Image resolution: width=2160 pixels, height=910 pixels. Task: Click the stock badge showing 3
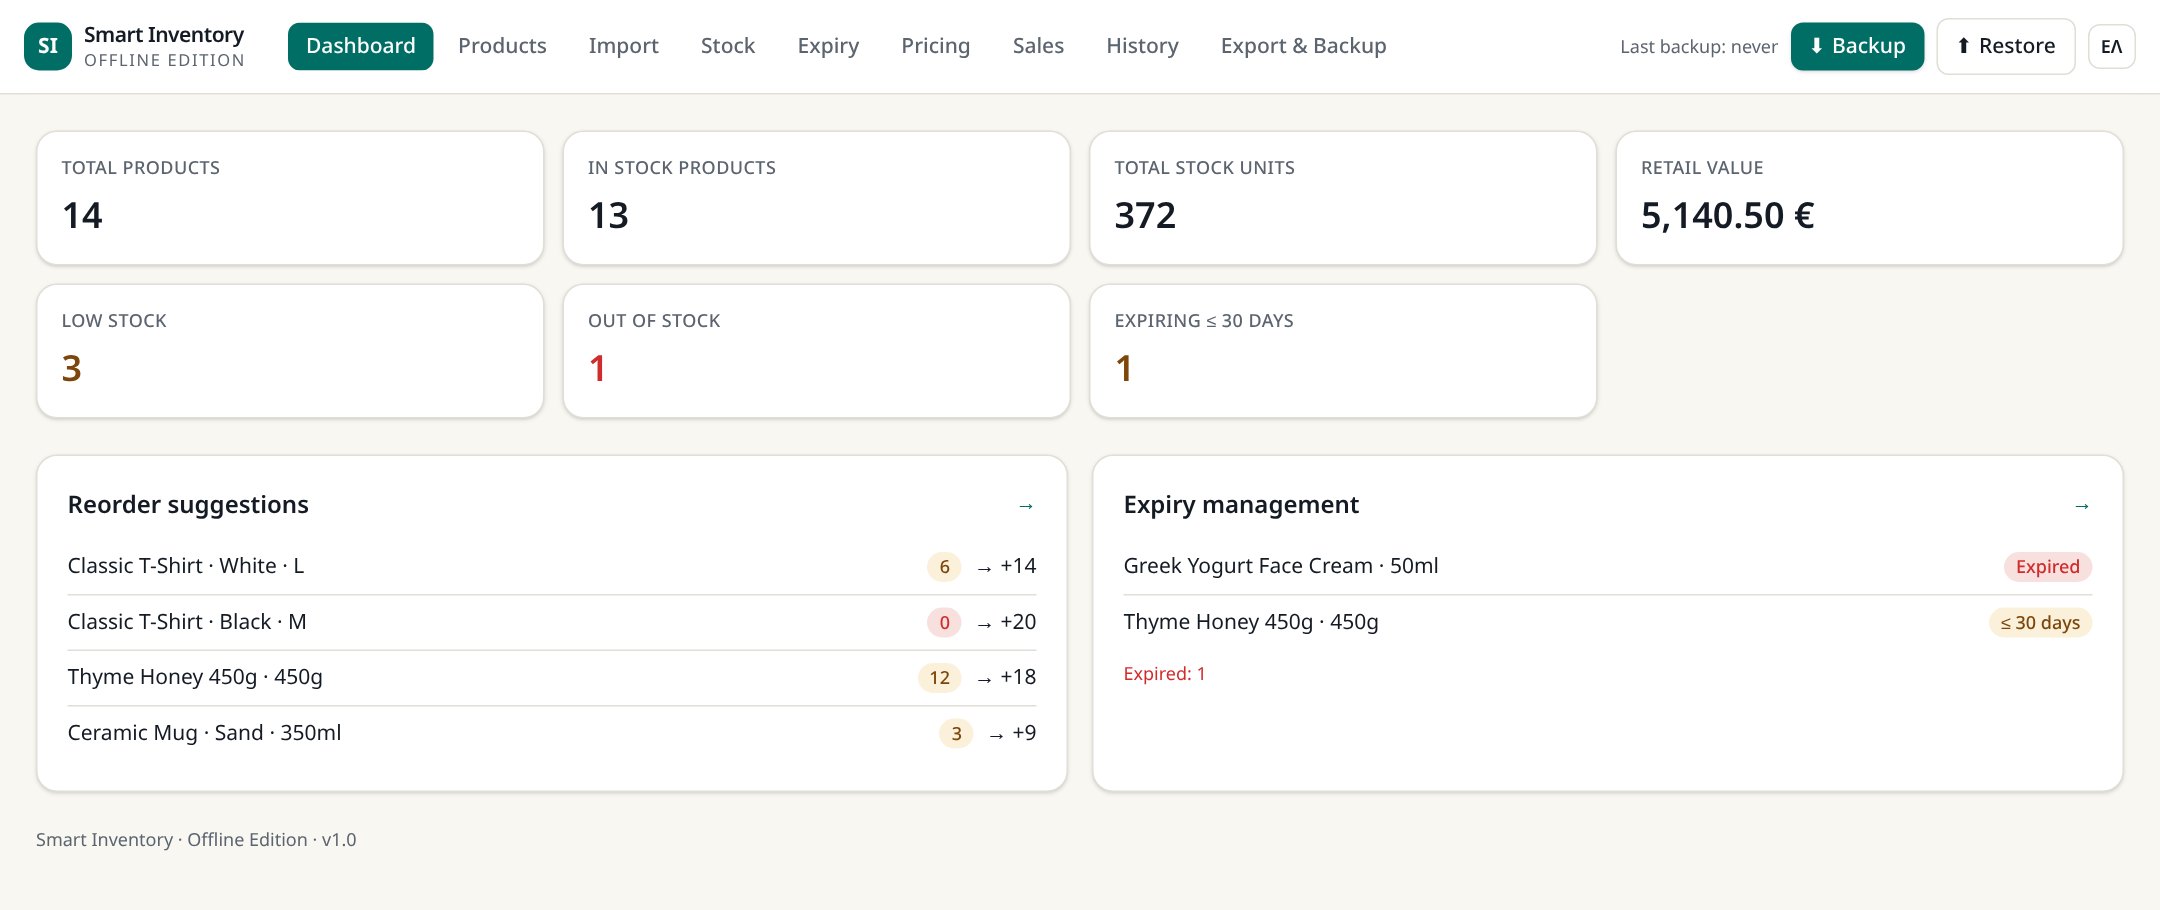pyautogui.click(x=956, y=734)
